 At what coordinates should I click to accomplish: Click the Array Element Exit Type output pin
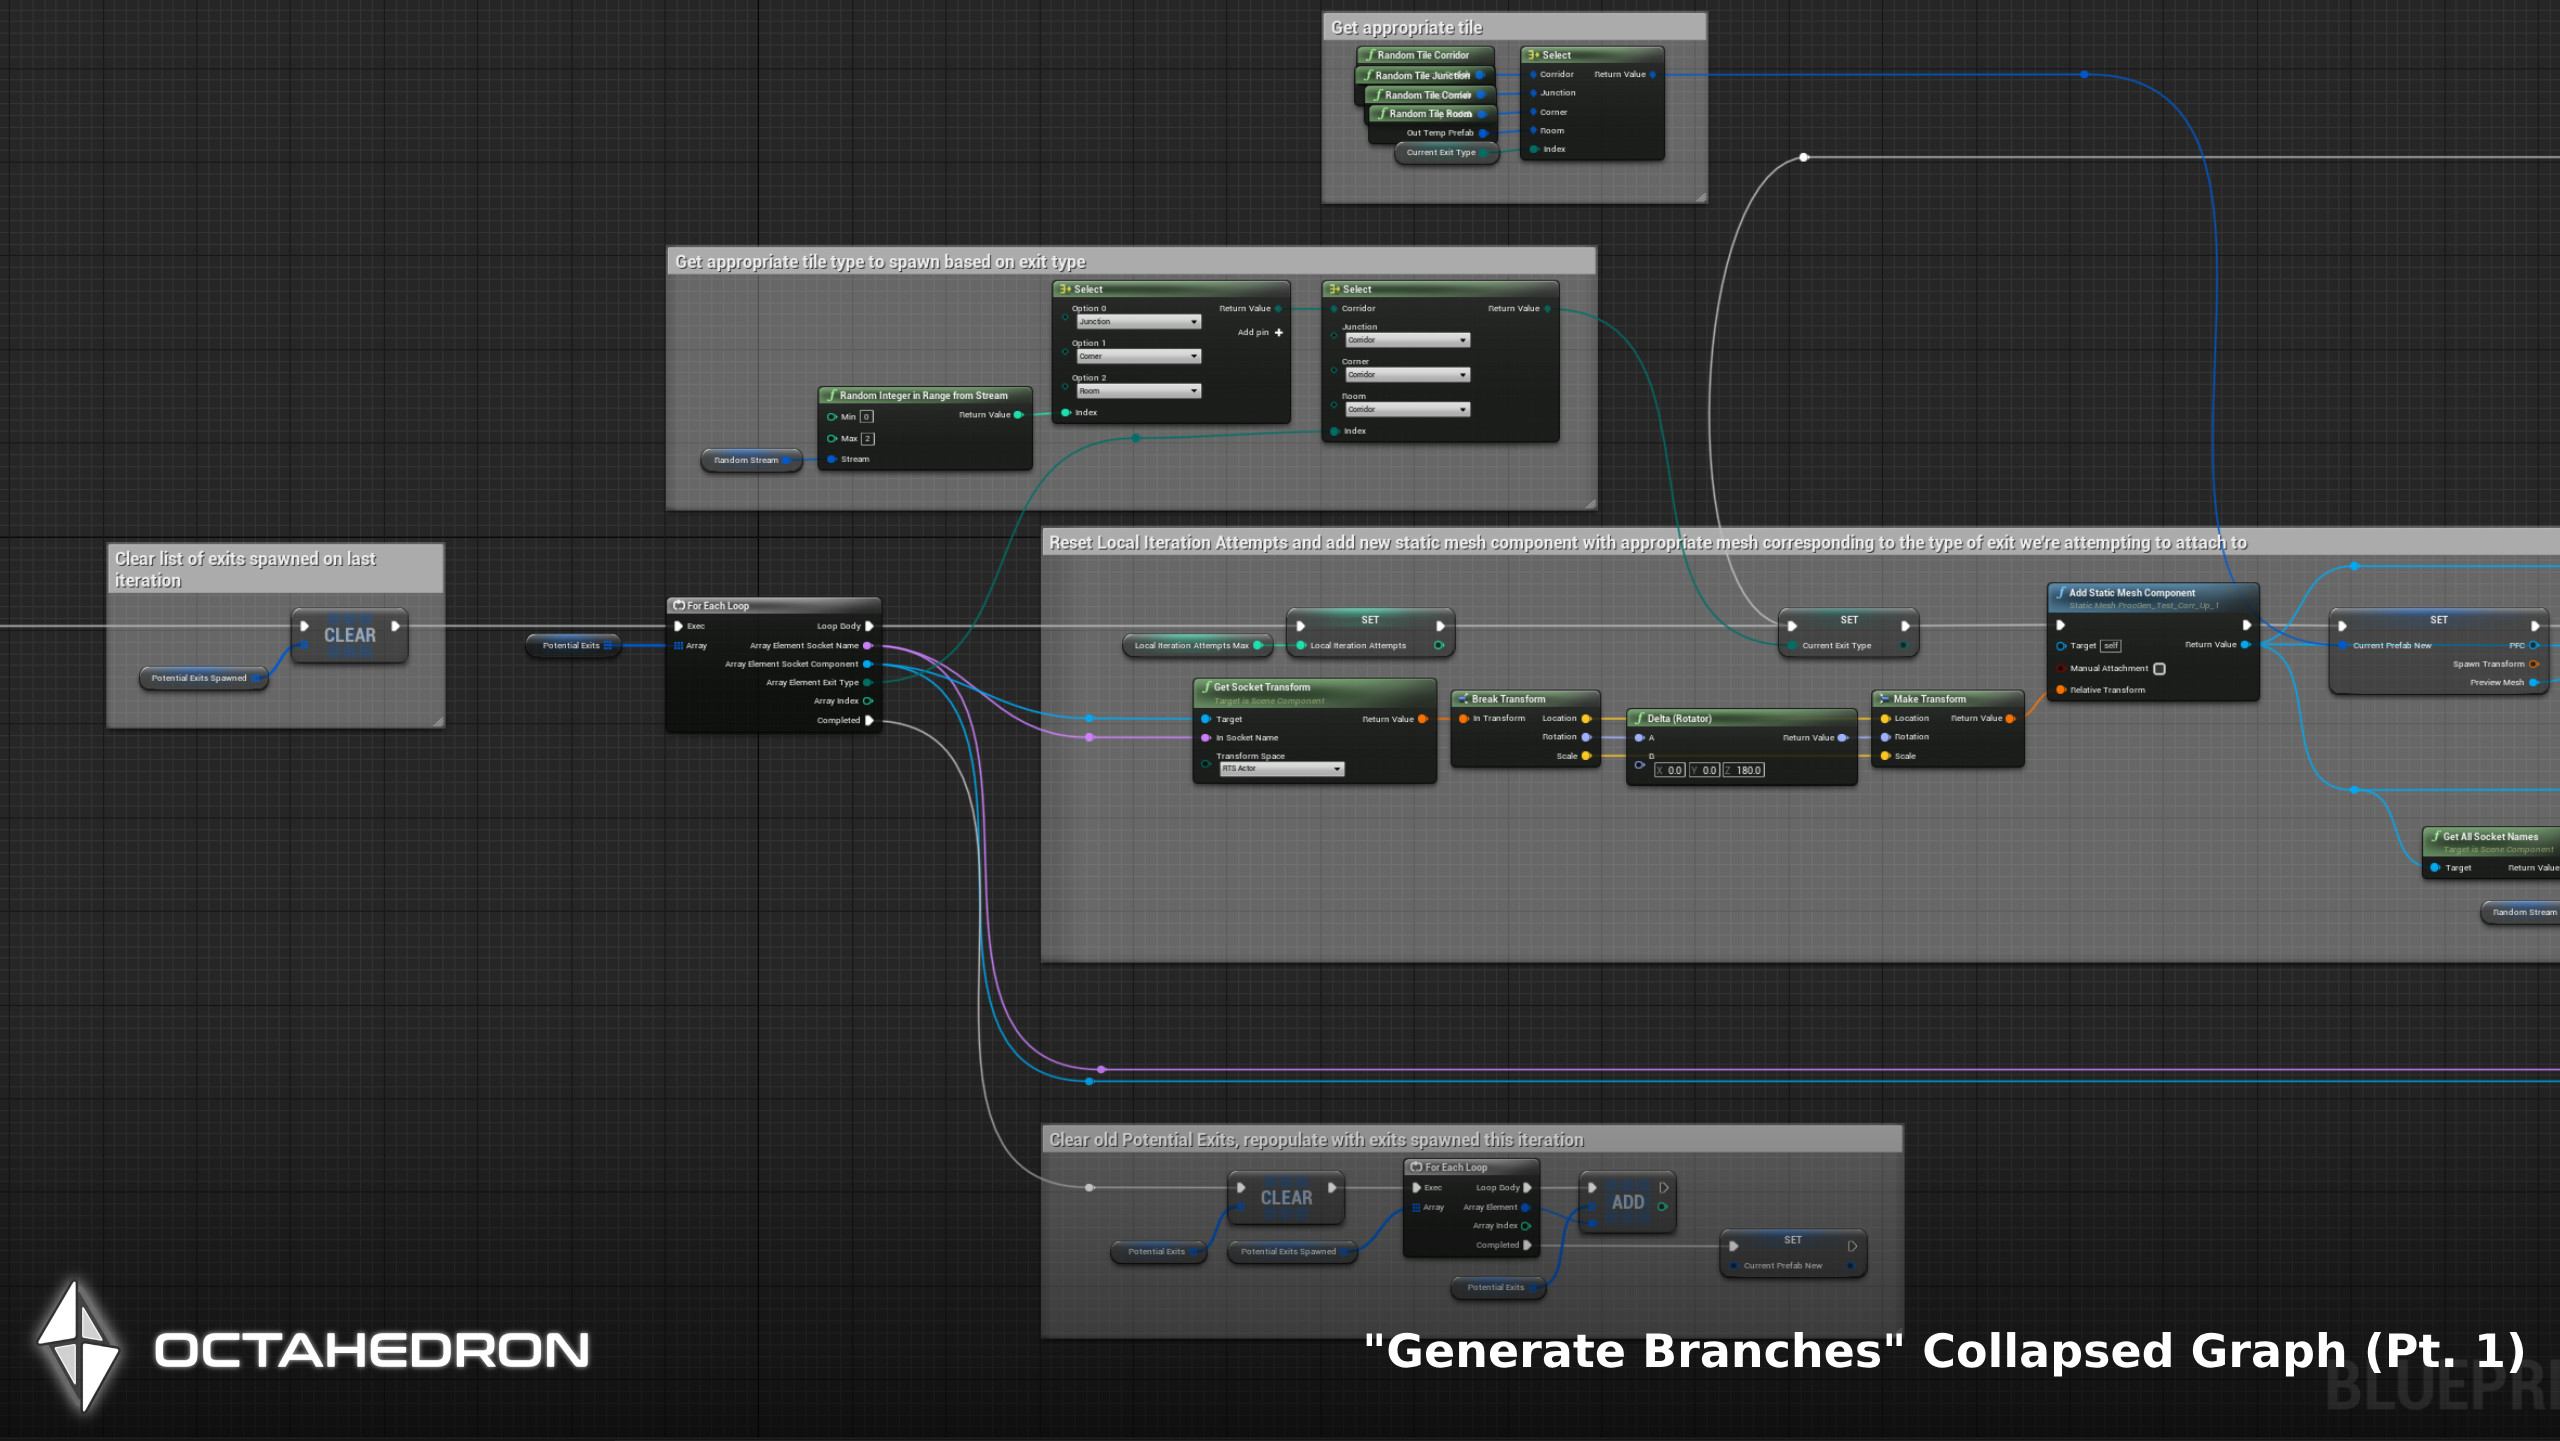click(x=867, y=682)
